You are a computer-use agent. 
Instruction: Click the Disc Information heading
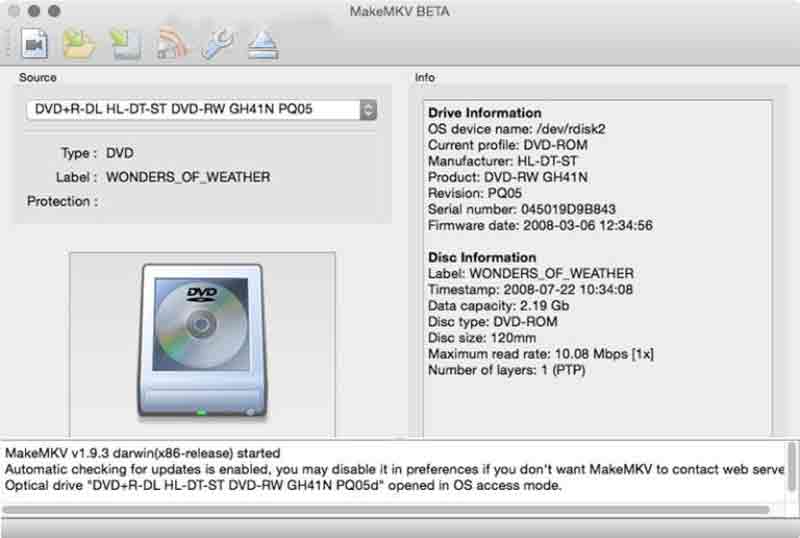tap(482, 257)
